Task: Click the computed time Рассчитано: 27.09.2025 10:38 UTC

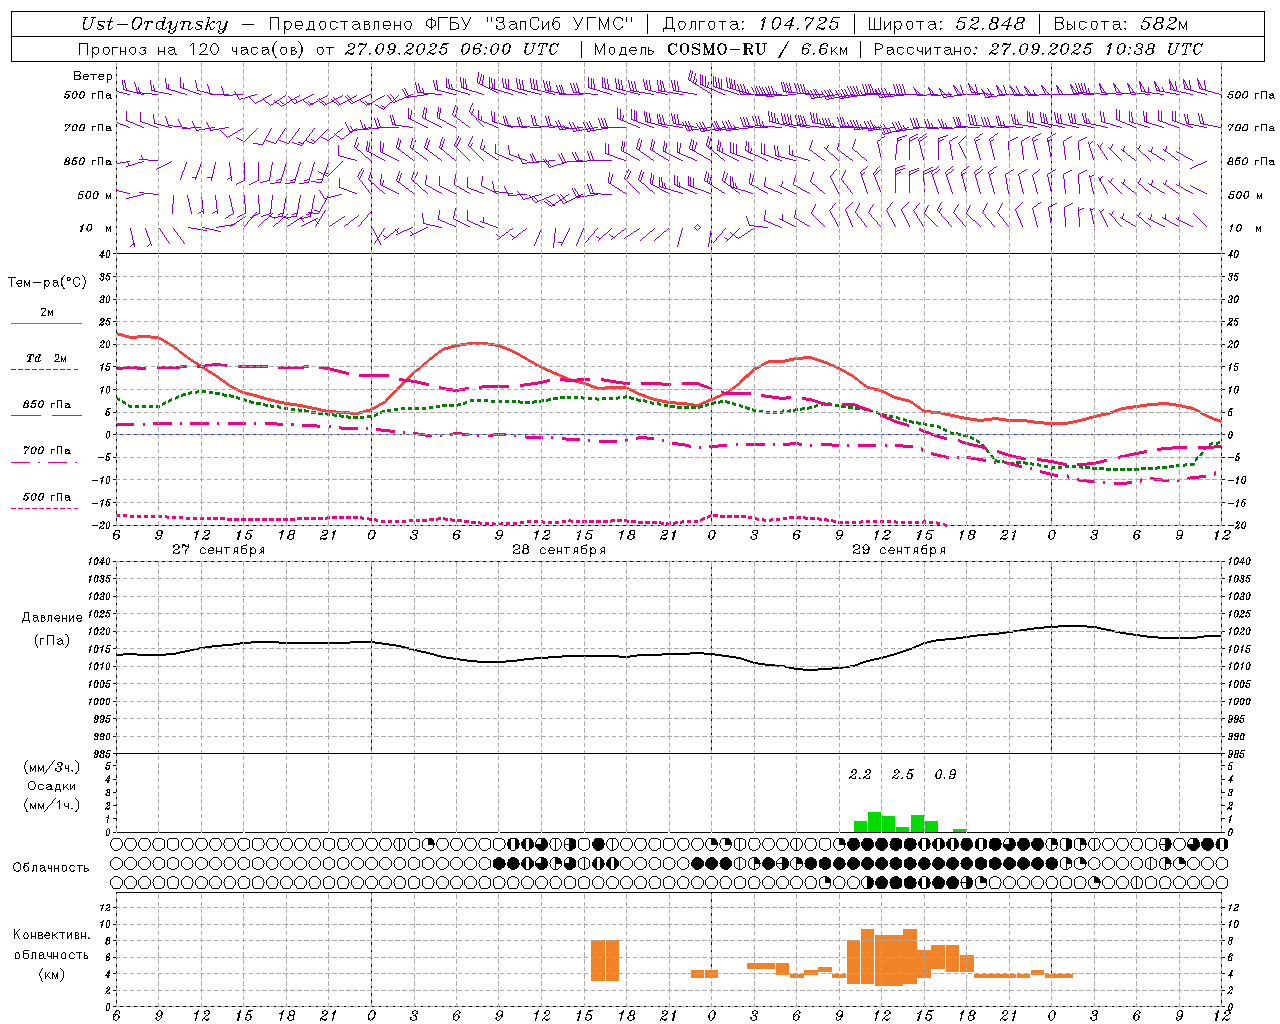Action: pos(1038,49)
